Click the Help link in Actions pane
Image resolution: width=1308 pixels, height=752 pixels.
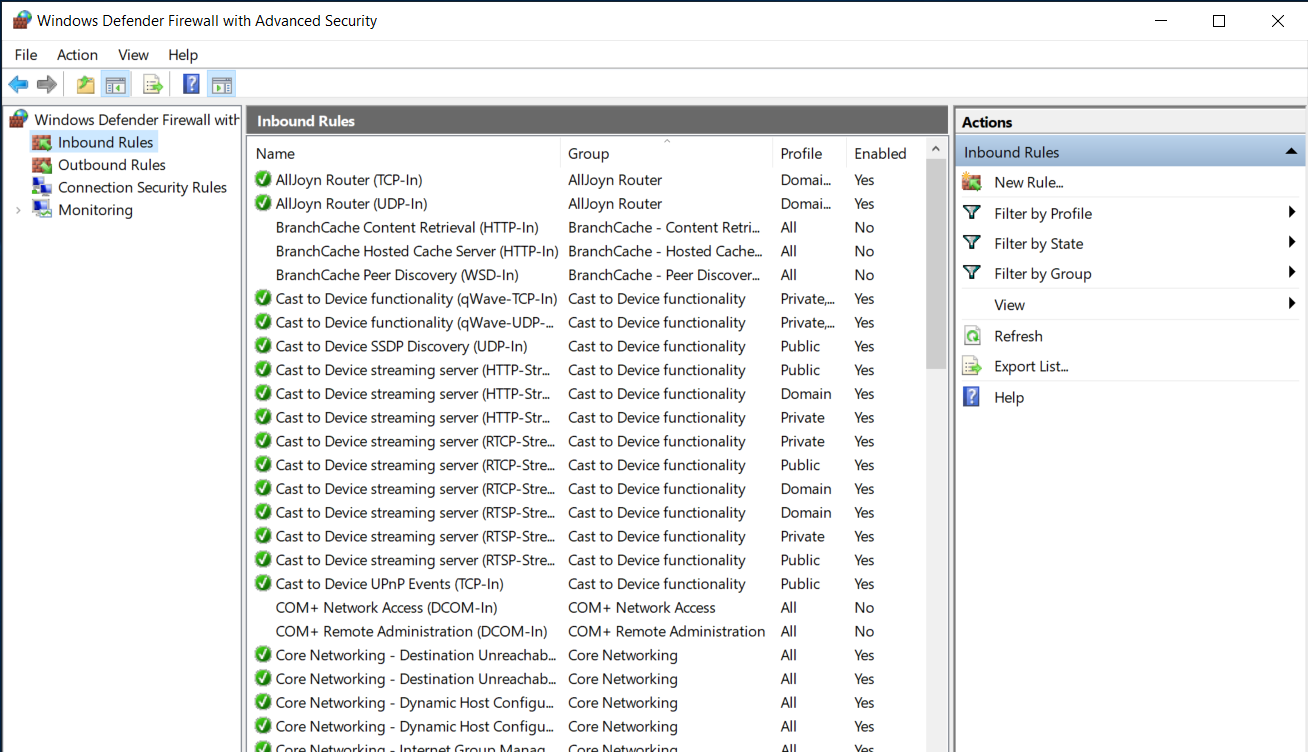coord(1009,397)
